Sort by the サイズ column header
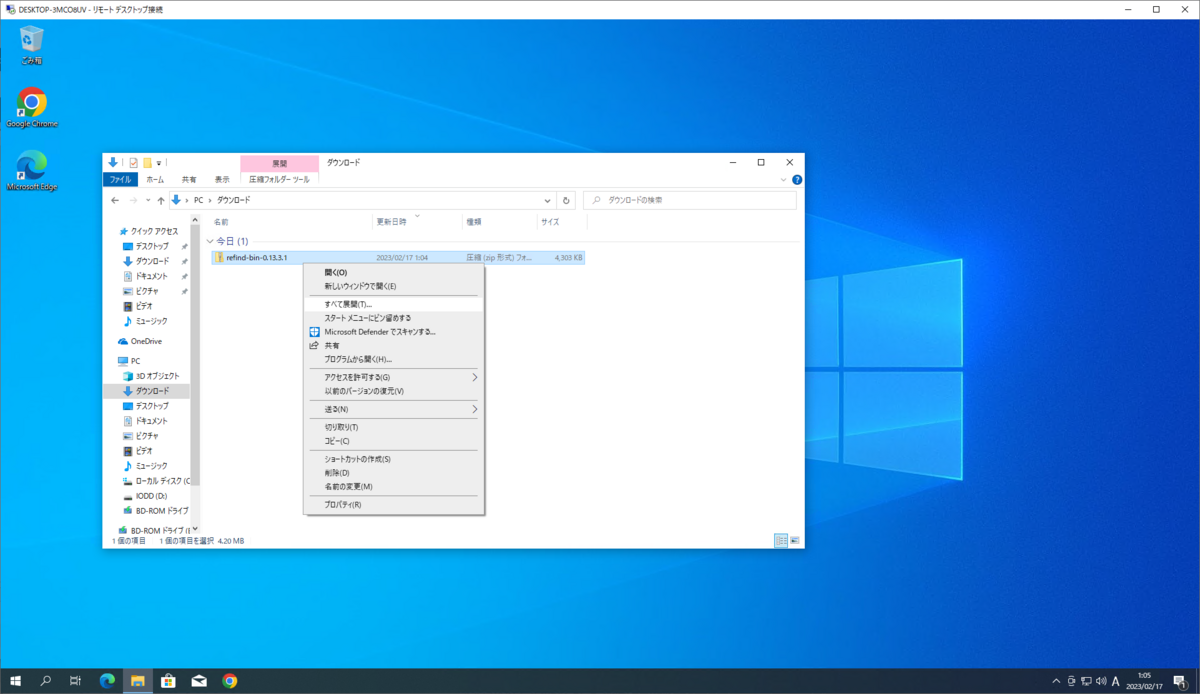 [550, 222]
